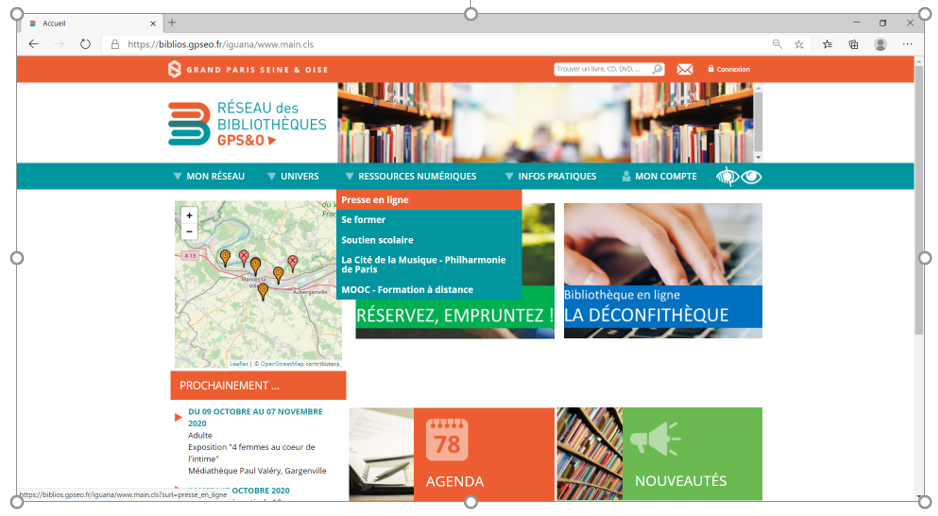Add this page to favorites with the star
938x516 pixels.
click(x=799, y=44)
